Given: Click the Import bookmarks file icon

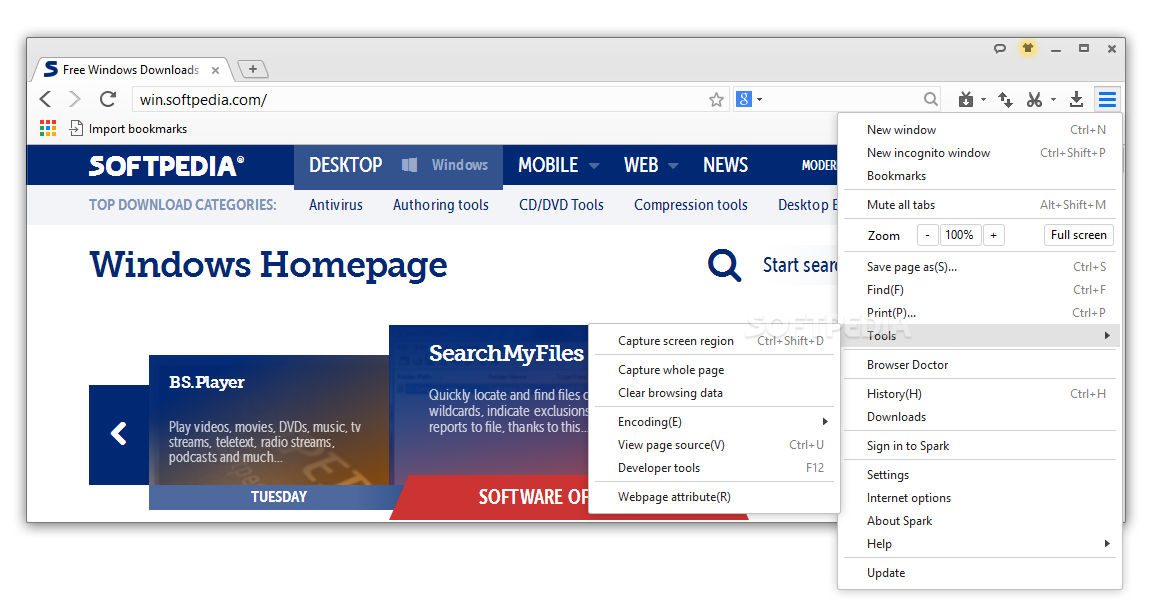Looking at the screenshot, I should tap(76, 129).
